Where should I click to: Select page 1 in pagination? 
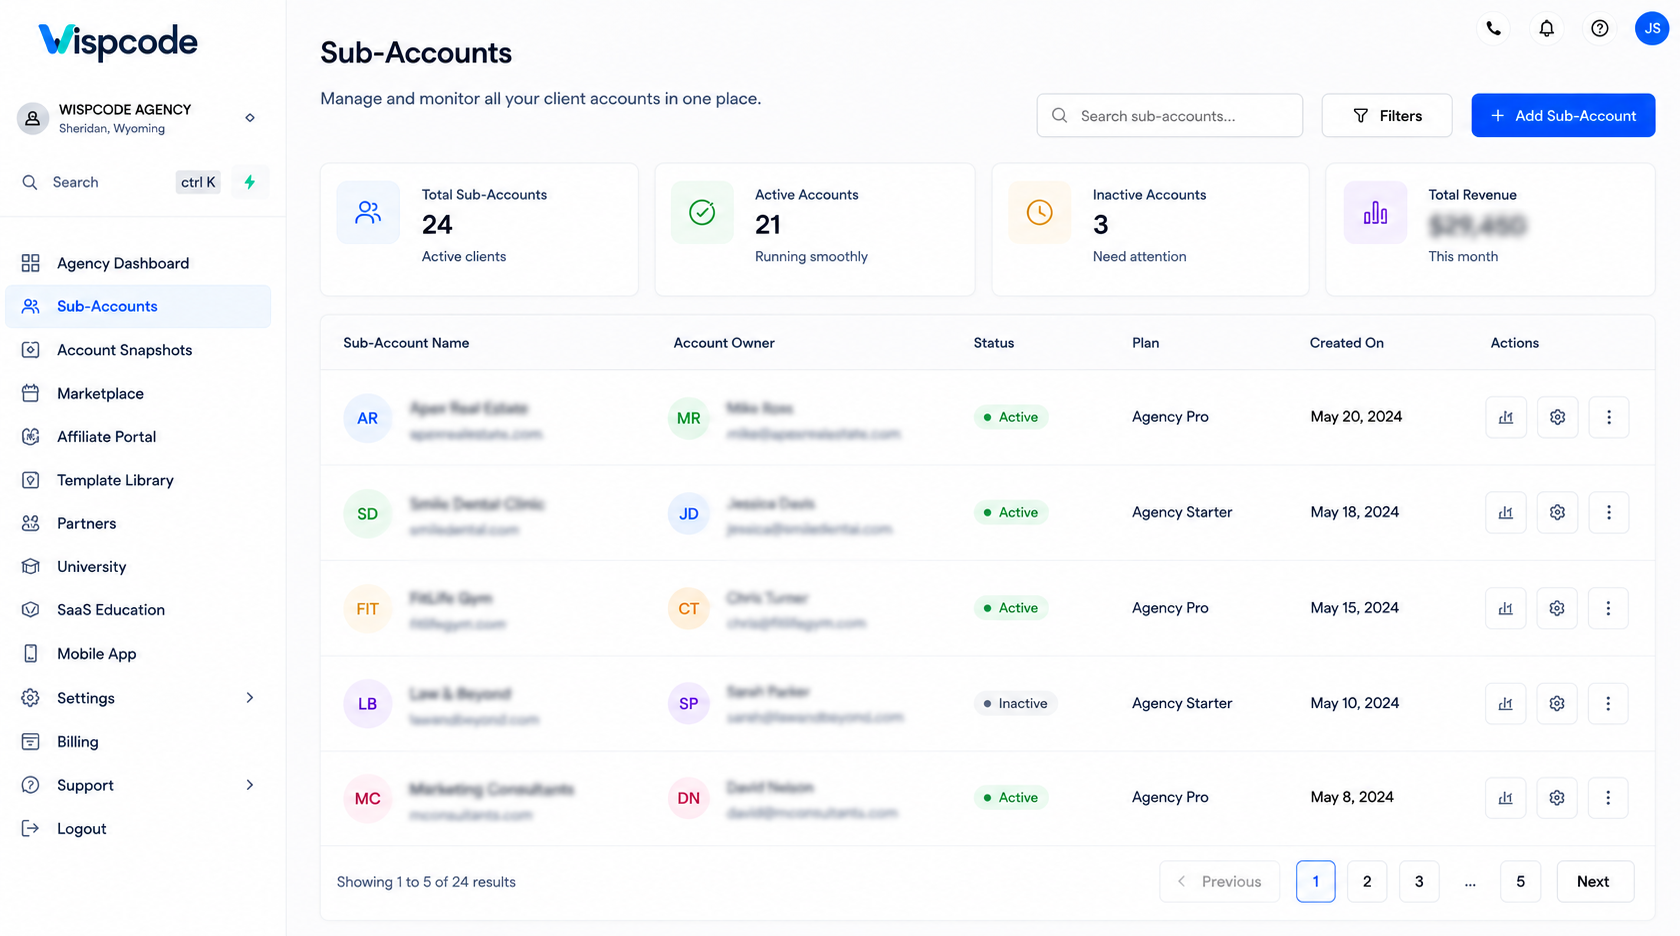click(1315, 881)
